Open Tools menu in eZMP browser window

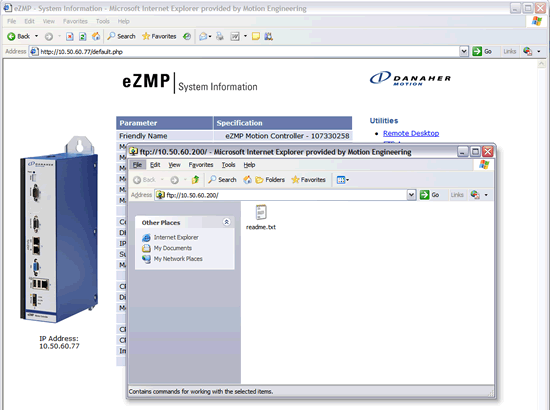[103, 21]
